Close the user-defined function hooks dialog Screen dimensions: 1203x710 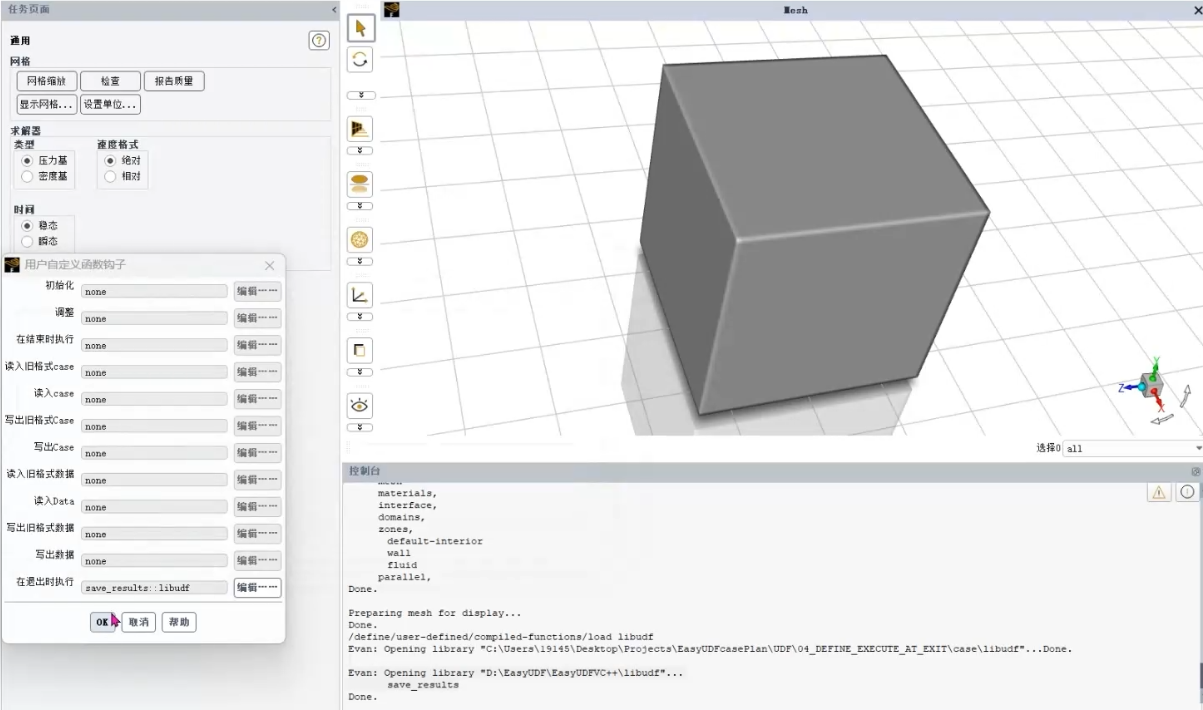(x=269, y=265)
